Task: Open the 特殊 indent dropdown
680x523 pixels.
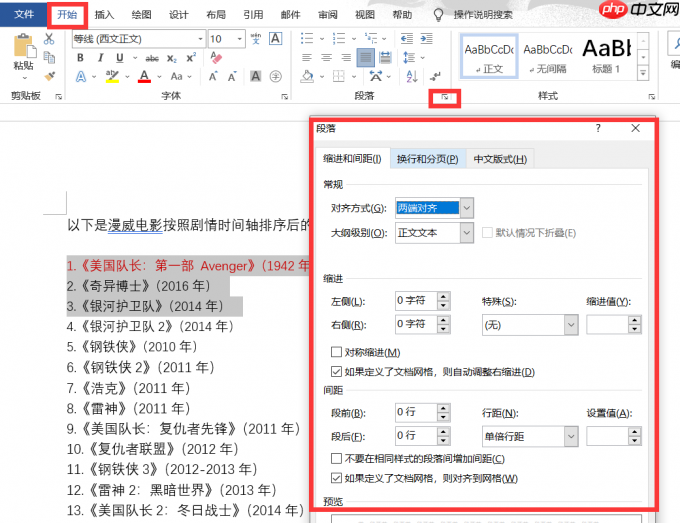Action: (571, 325)
